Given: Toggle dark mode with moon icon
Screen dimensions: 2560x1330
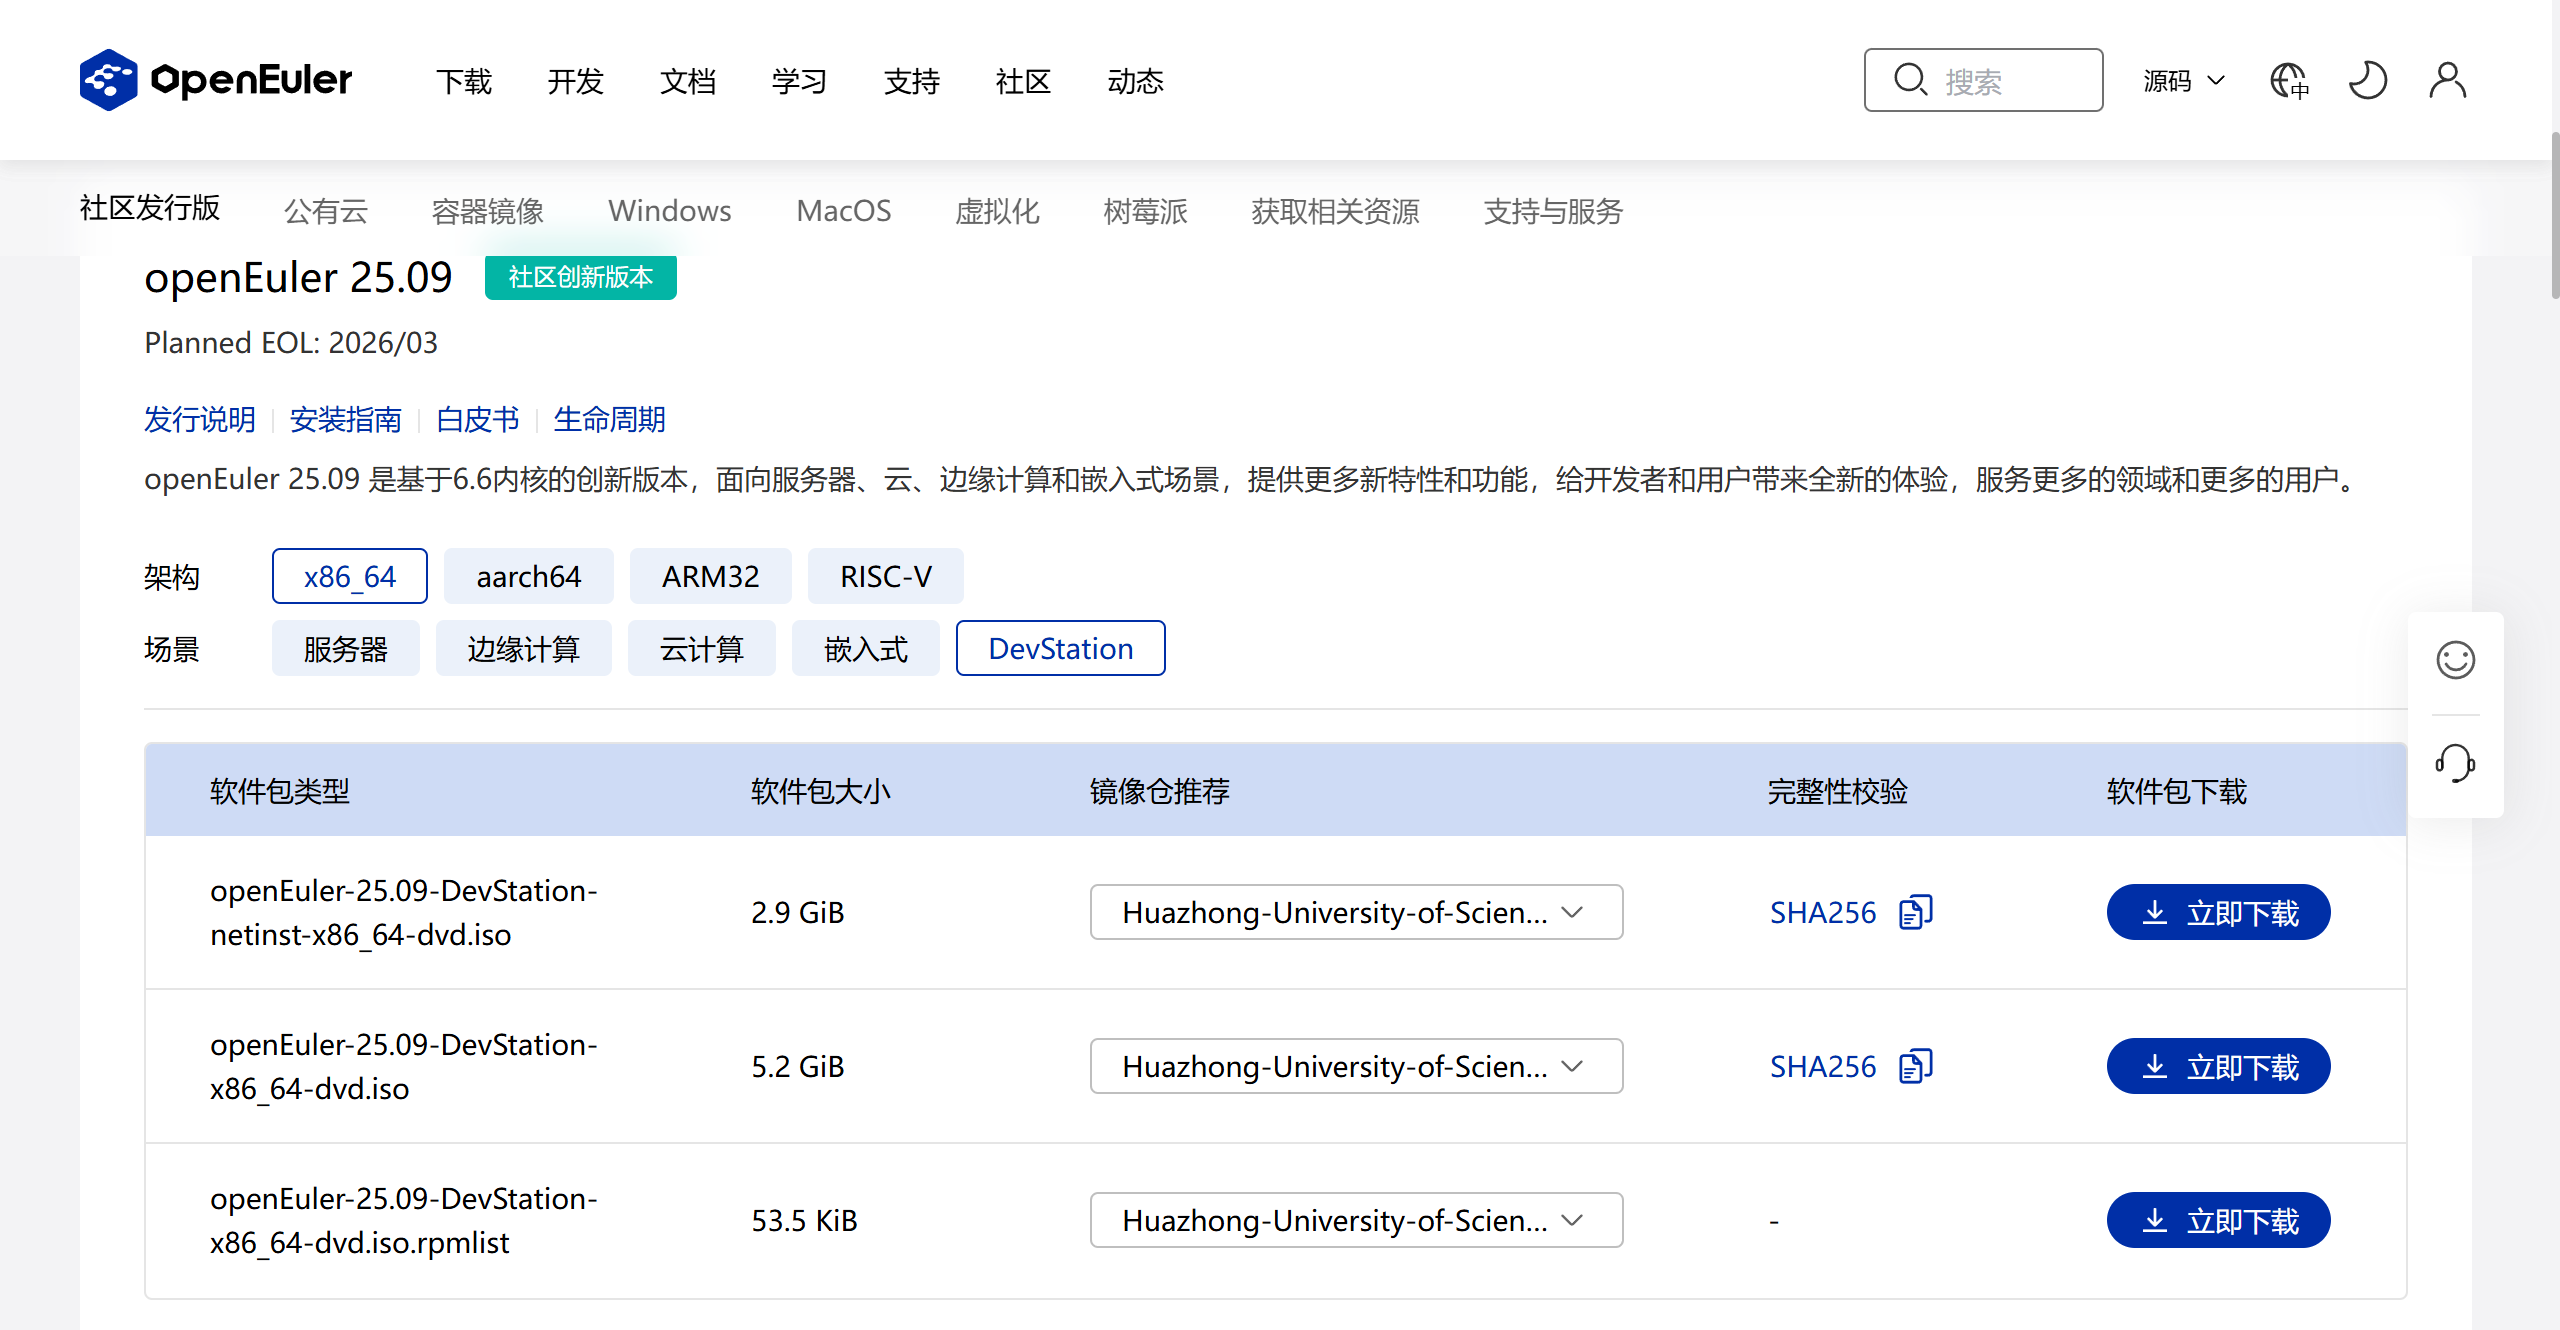Looking at the screenshot, I should point(2368,80).
